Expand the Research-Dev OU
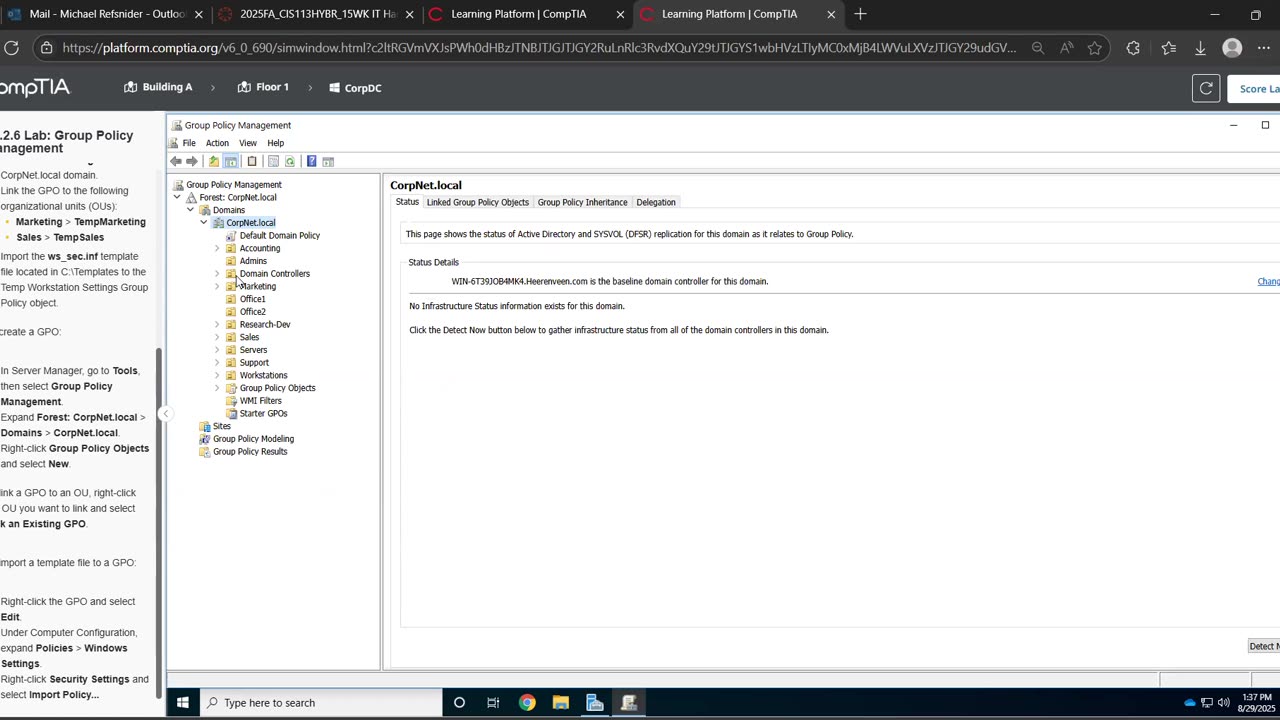The image size is (1280, 720). (217, 324)
